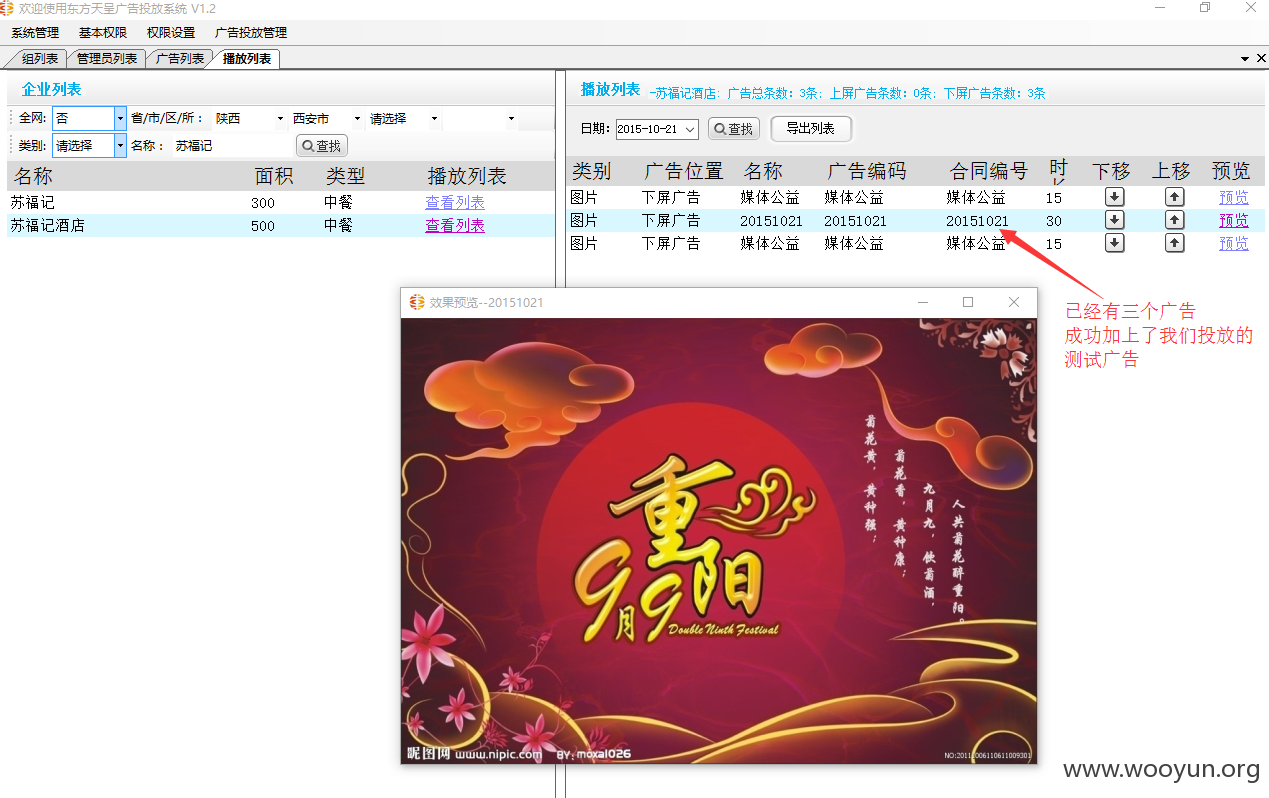Open the empty last region dropdown
1269x798 pixels.
pos(511,119)
